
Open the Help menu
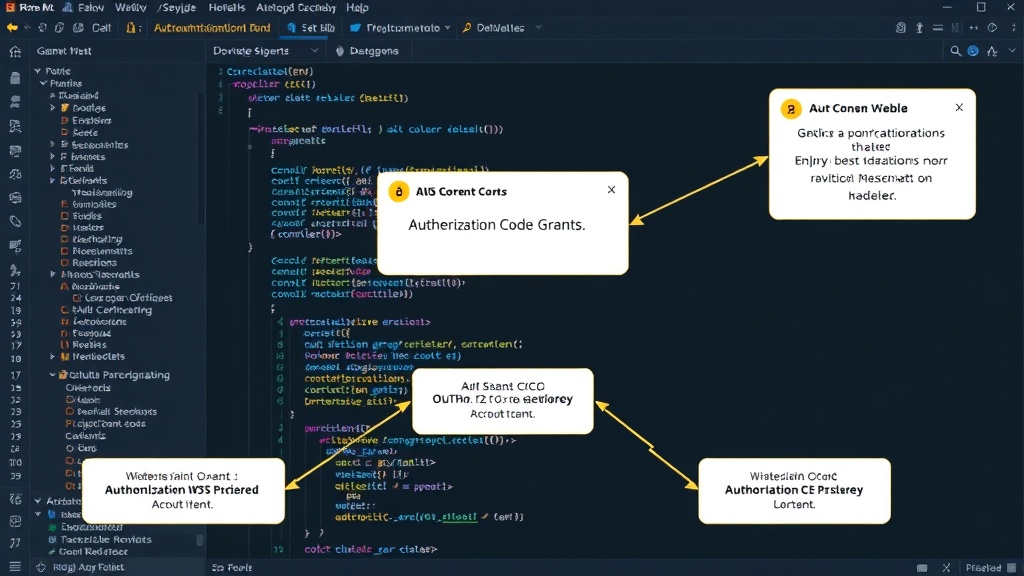click(357, 8)
